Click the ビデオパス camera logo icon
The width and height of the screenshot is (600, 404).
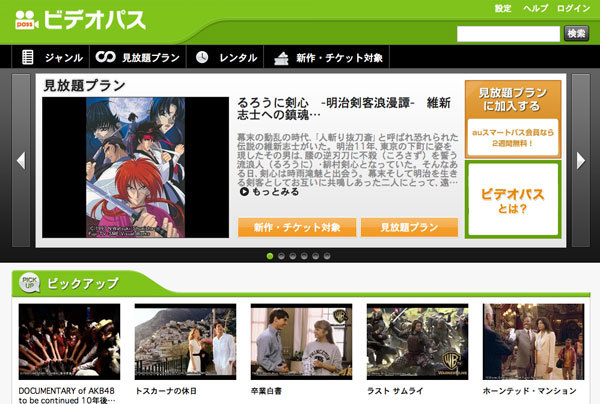click(27, 20)
